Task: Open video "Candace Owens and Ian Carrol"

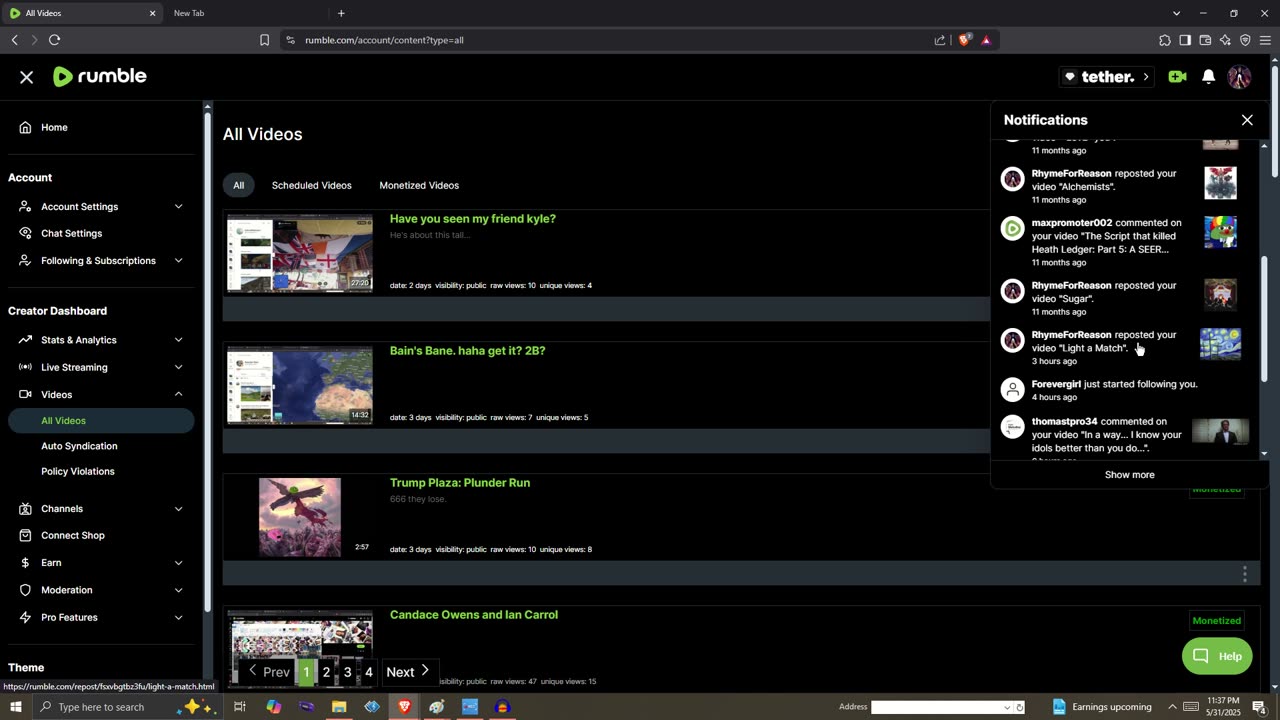Action: 474,615
